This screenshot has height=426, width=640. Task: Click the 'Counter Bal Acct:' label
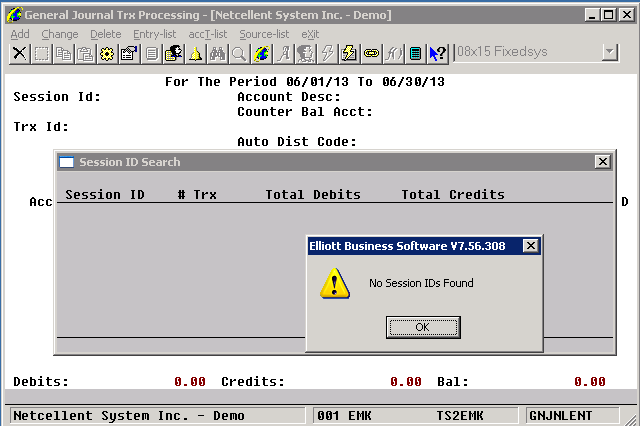(305, 112)
